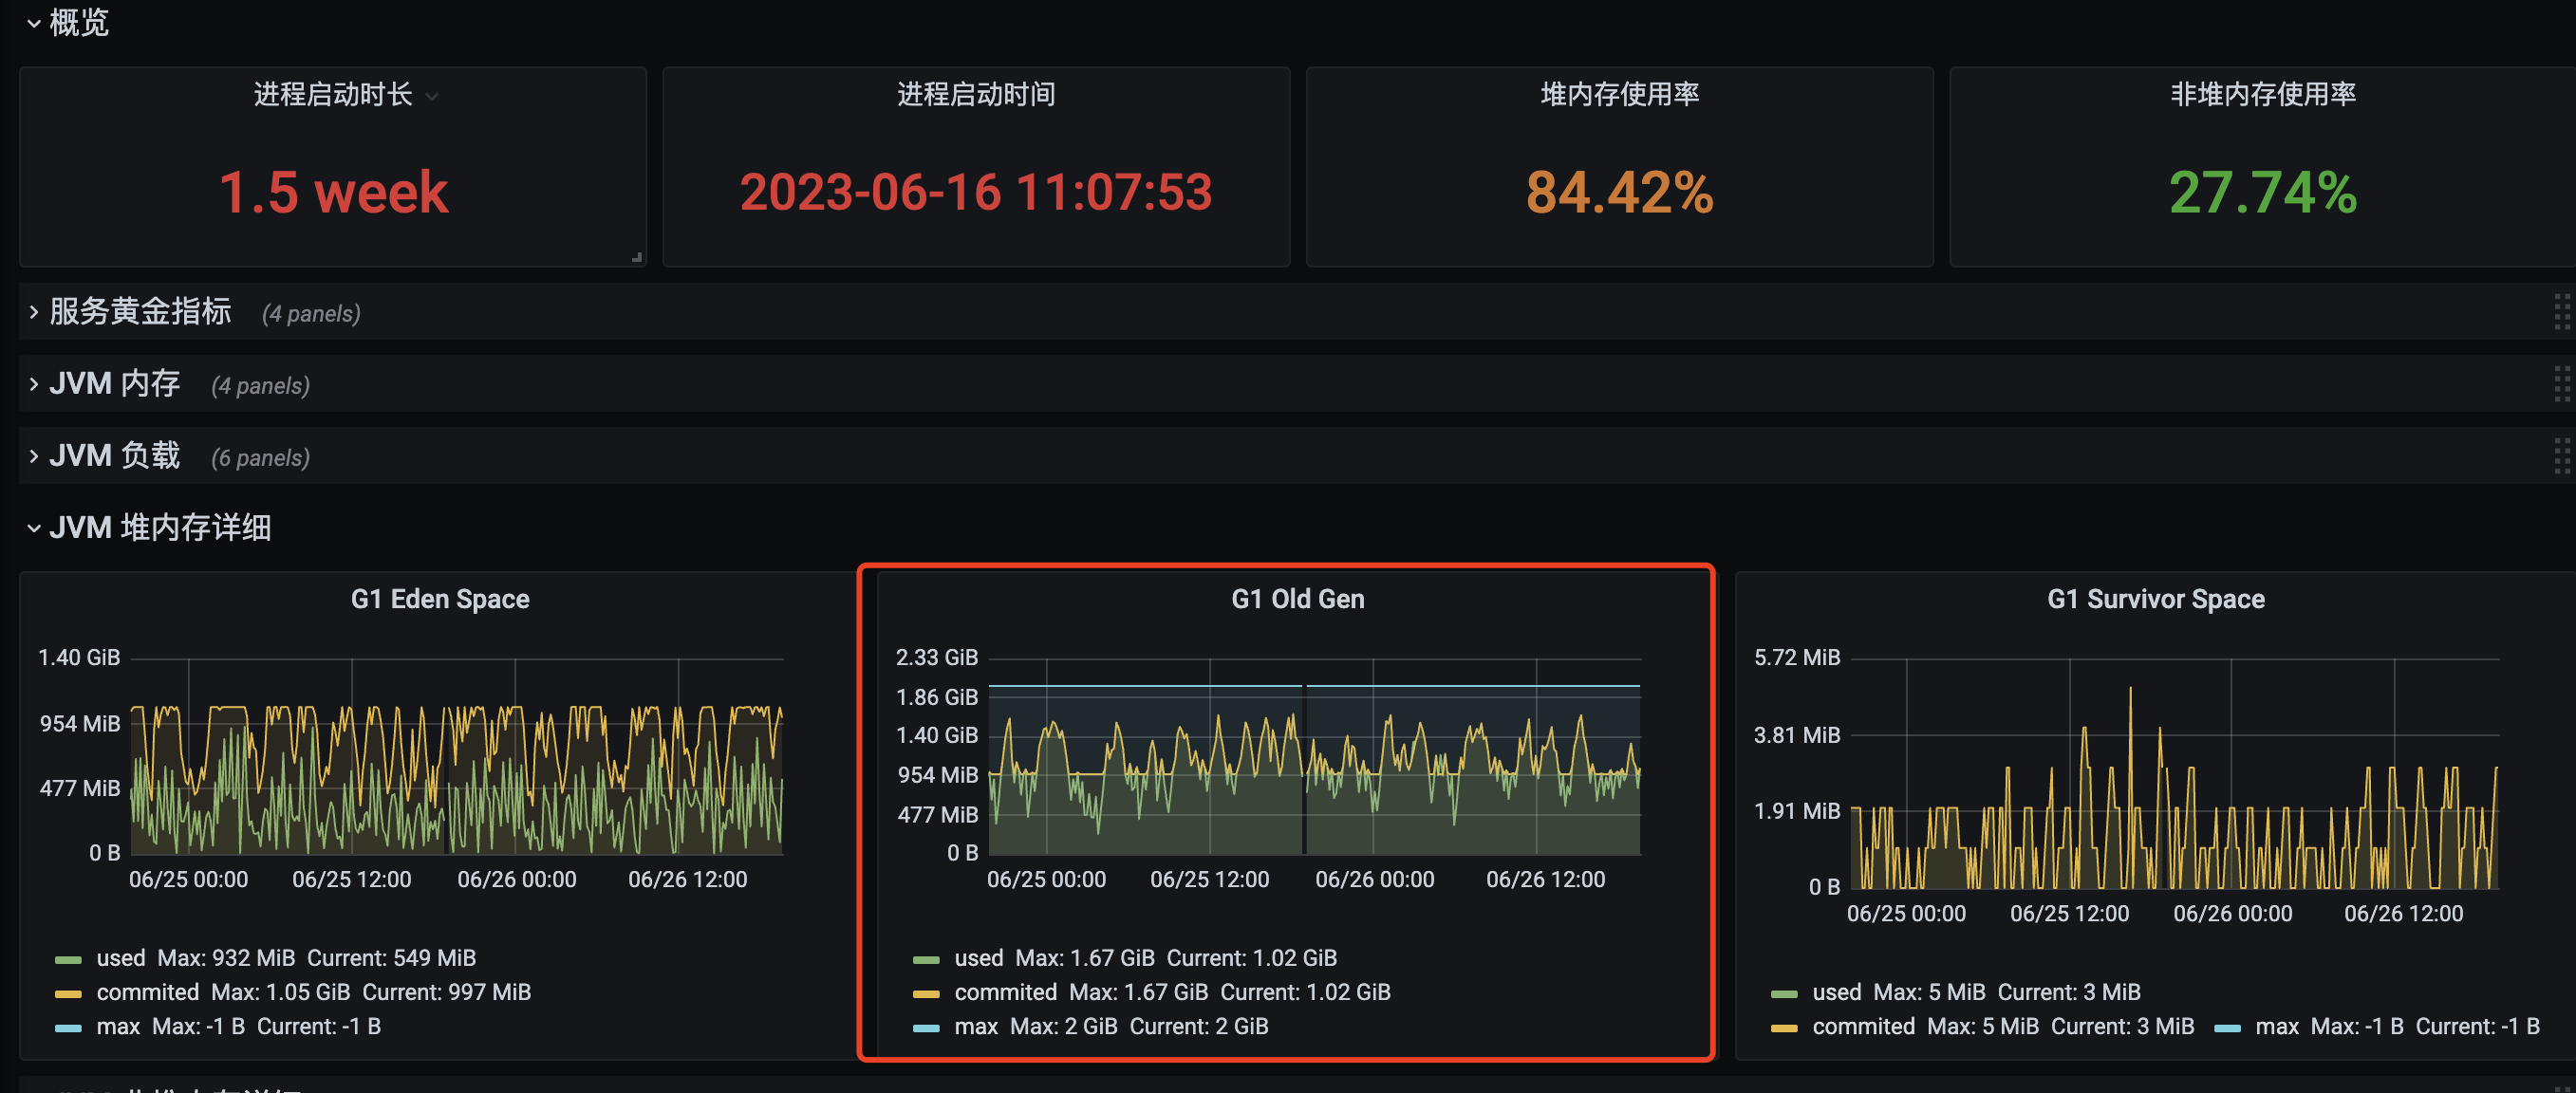
Task: Click blue max swatch in G1 Eden Space legend
Action: click(x=68, y=1028)
